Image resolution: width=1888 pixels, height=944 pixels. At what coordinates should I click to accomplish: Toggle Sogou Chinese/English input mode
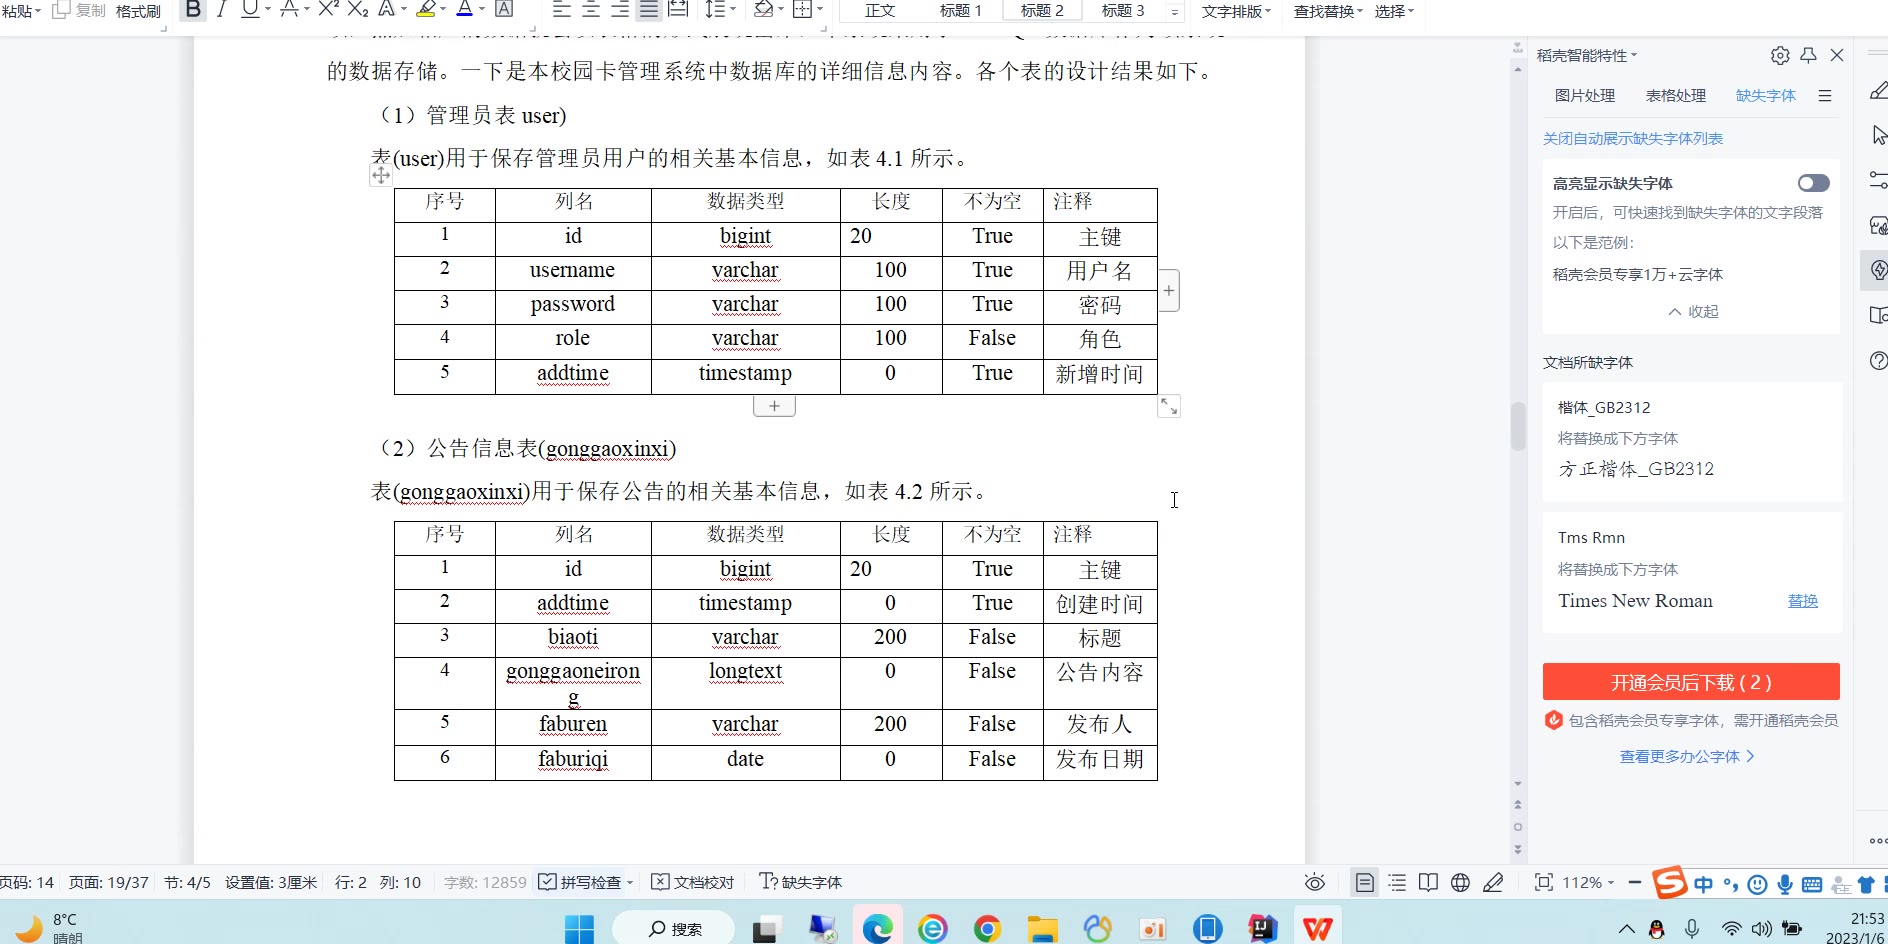pyautogui.click(x=1703, y=884)
